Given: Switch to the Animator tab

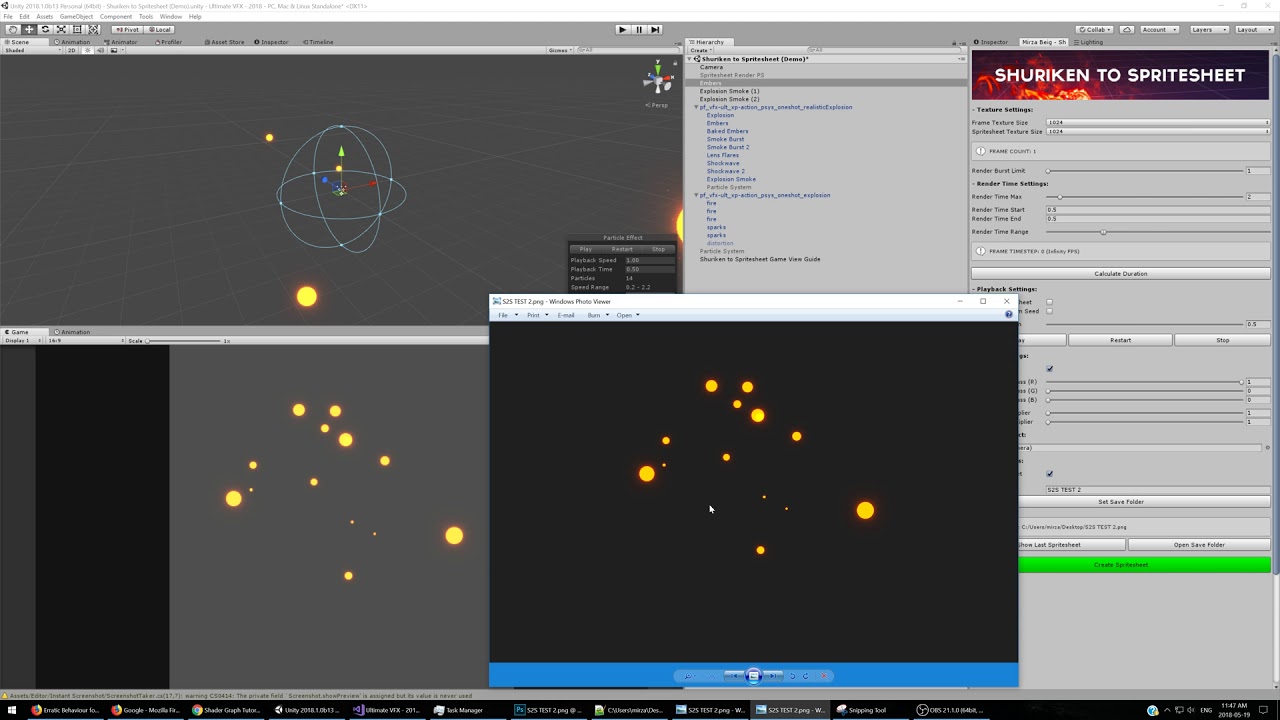Looking at the screenshot, I should [x=121, y=42].
